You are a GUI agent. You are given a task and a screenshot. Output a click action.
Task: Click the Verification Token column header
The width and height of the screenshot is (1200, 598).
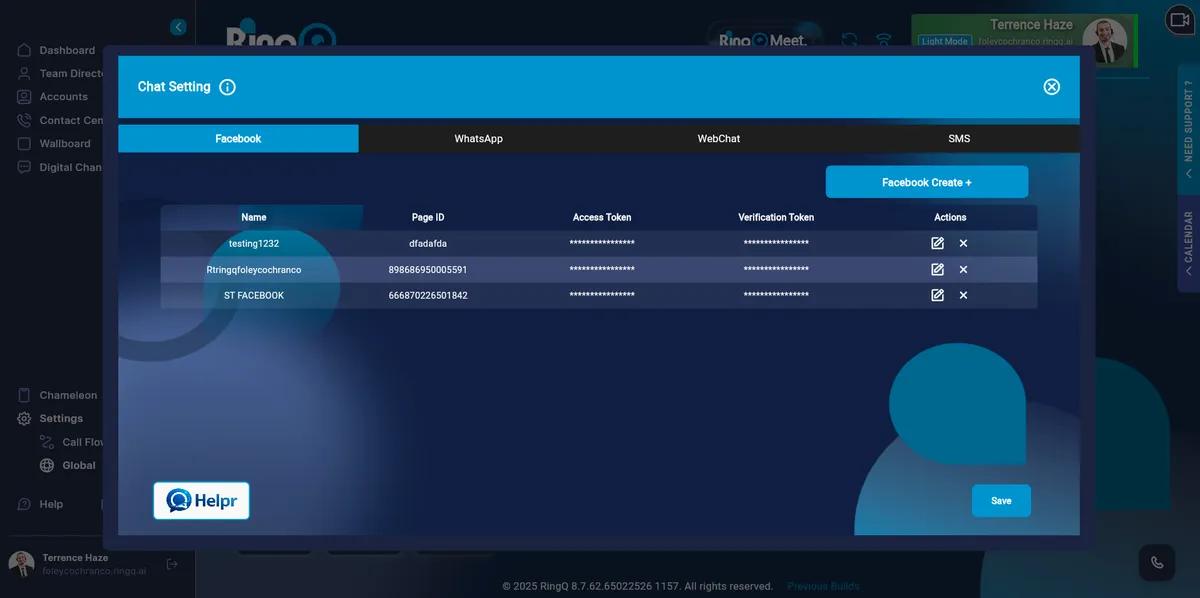pyautogui.click(x=776, y=217)
